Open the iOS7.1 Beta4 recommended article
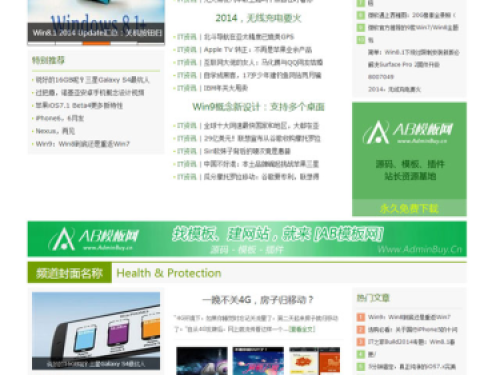 point(79,105)
